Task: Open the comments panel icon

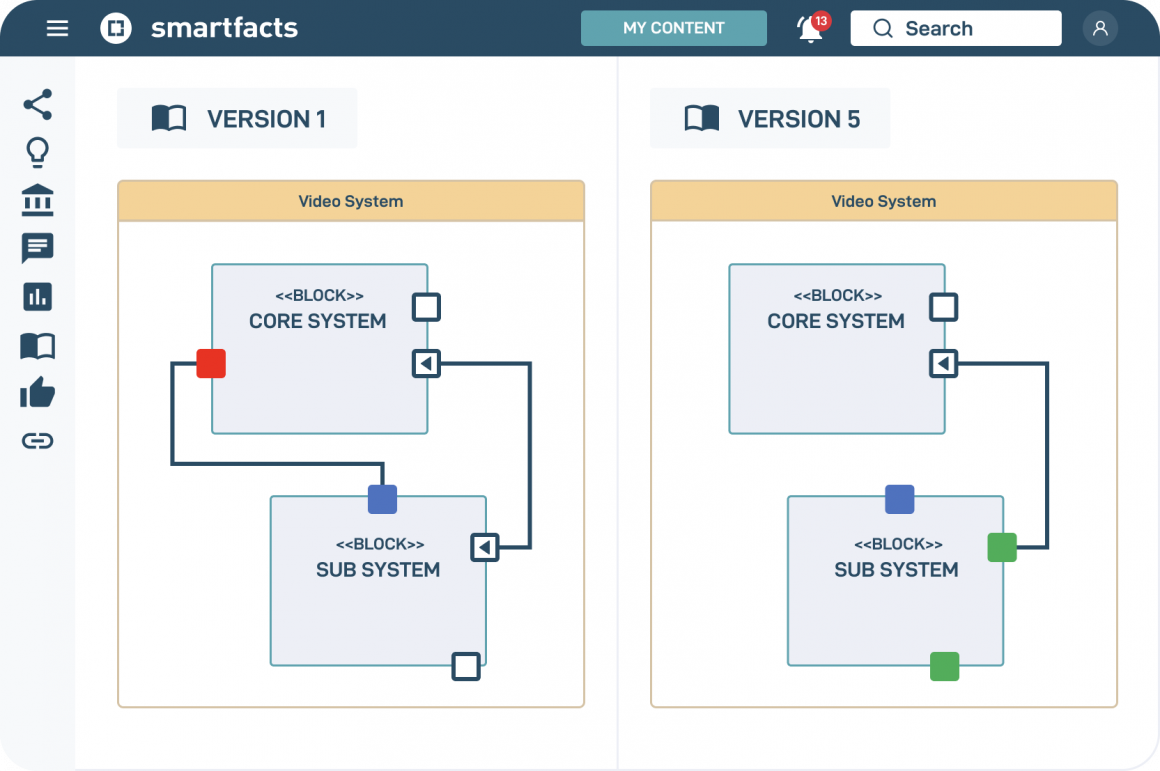Action: point(37,248)
